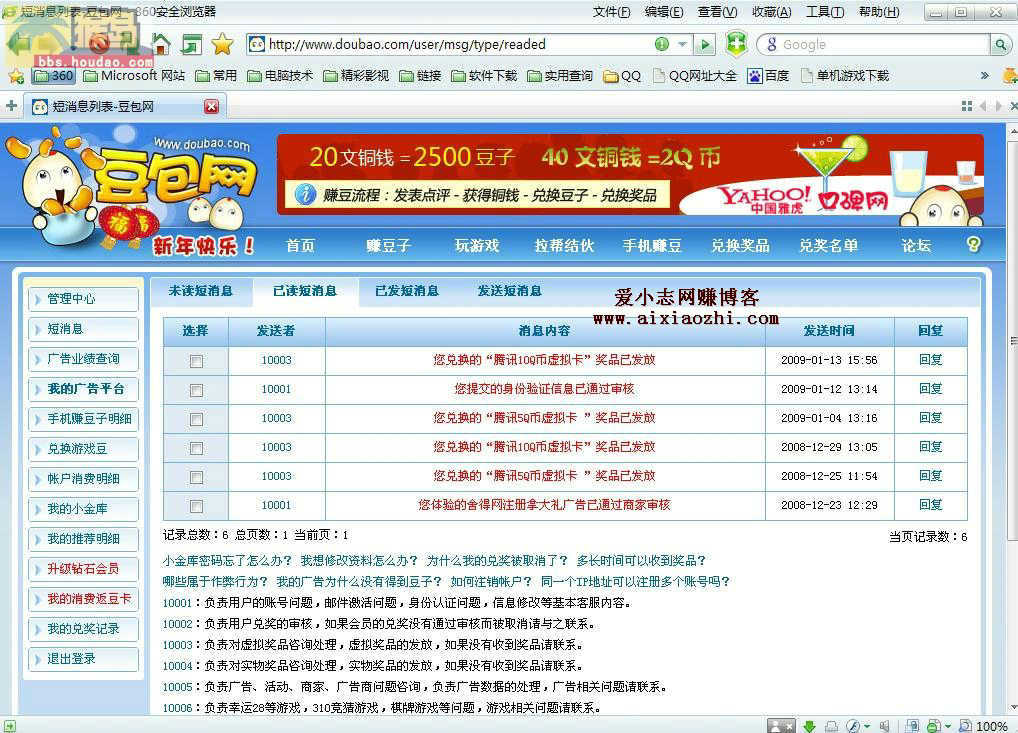Screen dimensions: 1018x733
Task: Open dropdown arrow beside status bar feather icon
Action: (867, 726)
